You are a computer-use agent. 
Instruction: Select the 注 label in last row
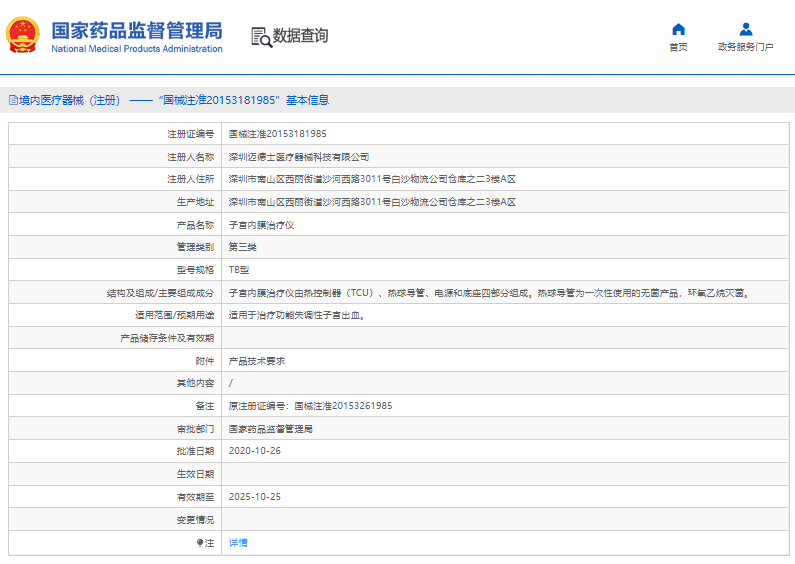[x=209, y=543]
